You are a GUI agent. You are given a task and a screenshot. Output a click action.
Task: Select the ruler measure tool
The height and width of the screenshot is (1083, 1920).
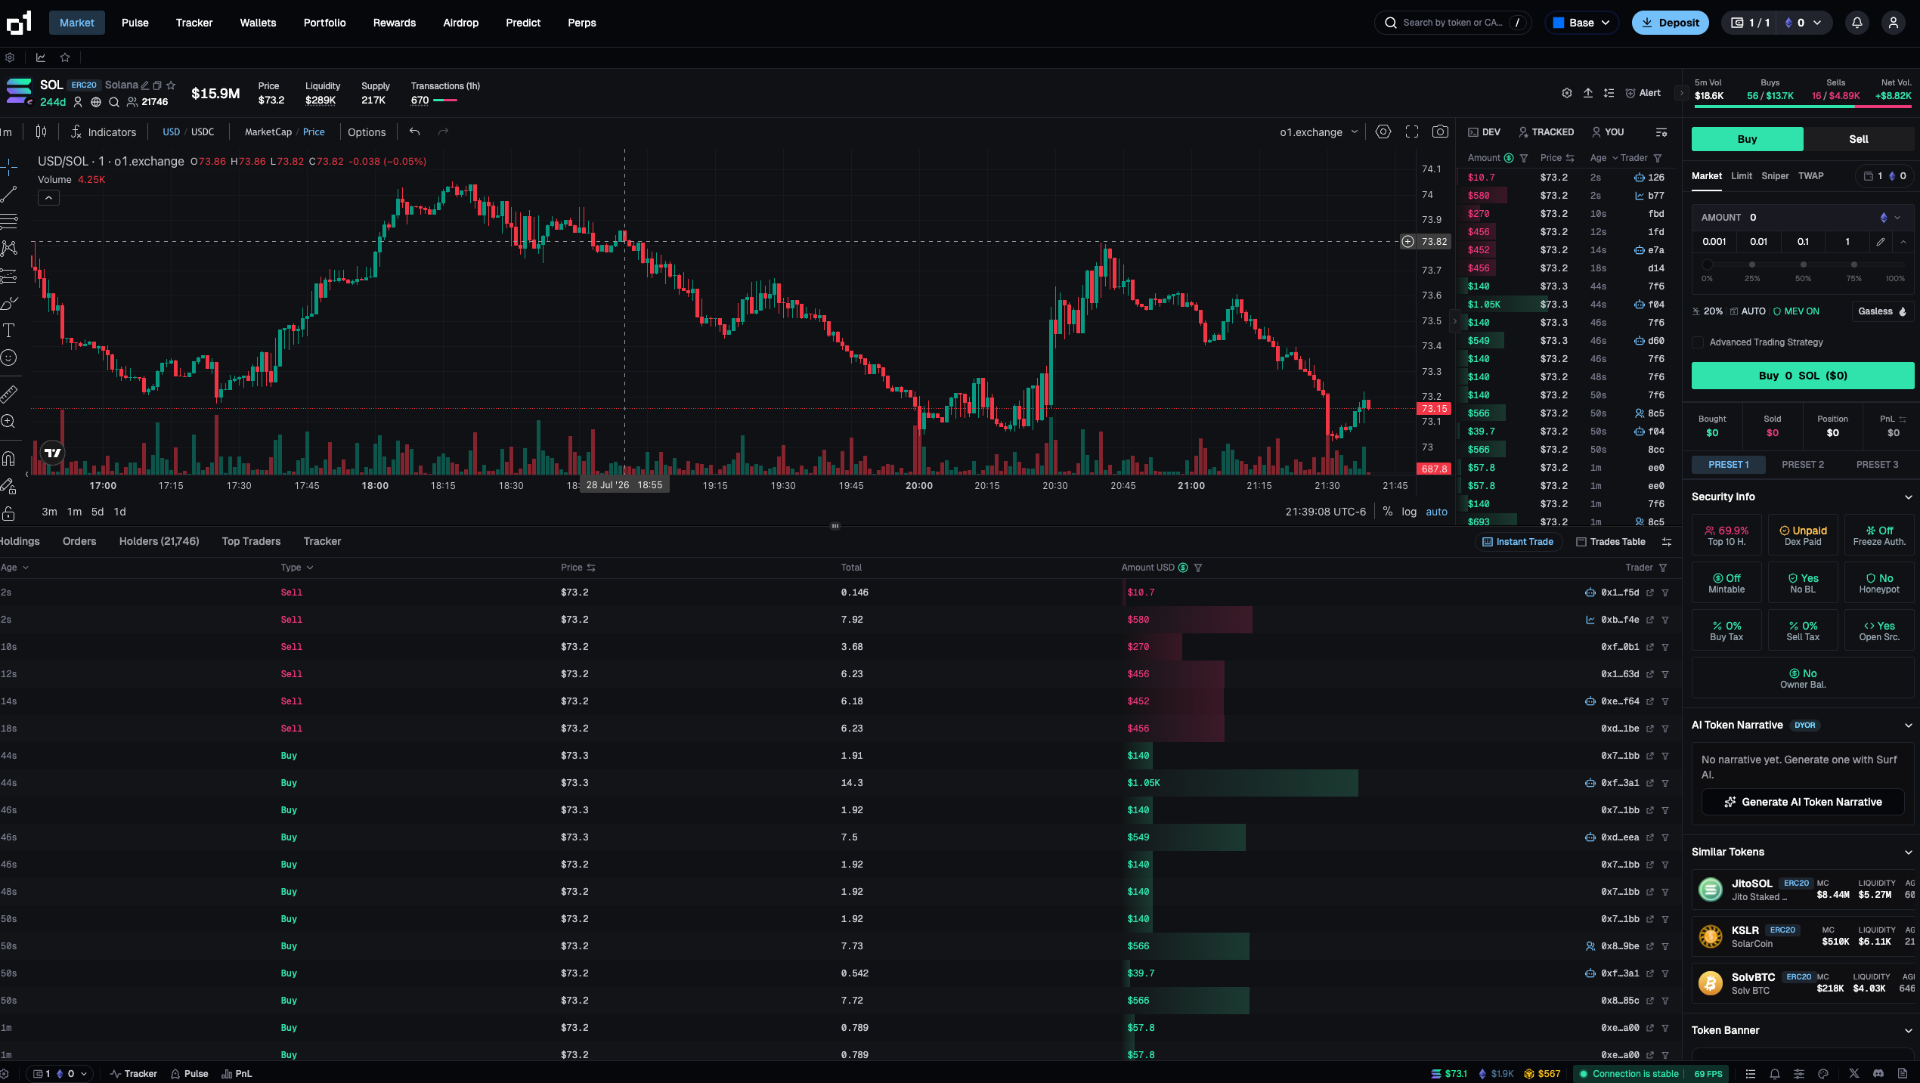click(9, 394)
